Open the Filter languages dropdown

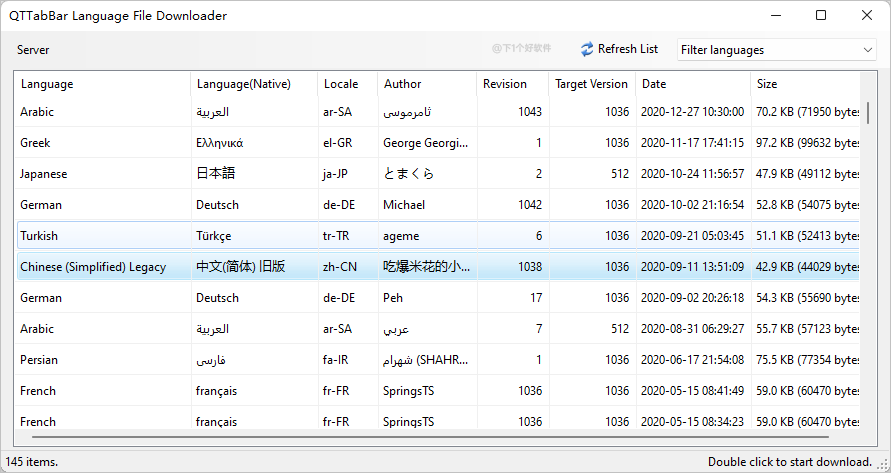click(776, 49)
